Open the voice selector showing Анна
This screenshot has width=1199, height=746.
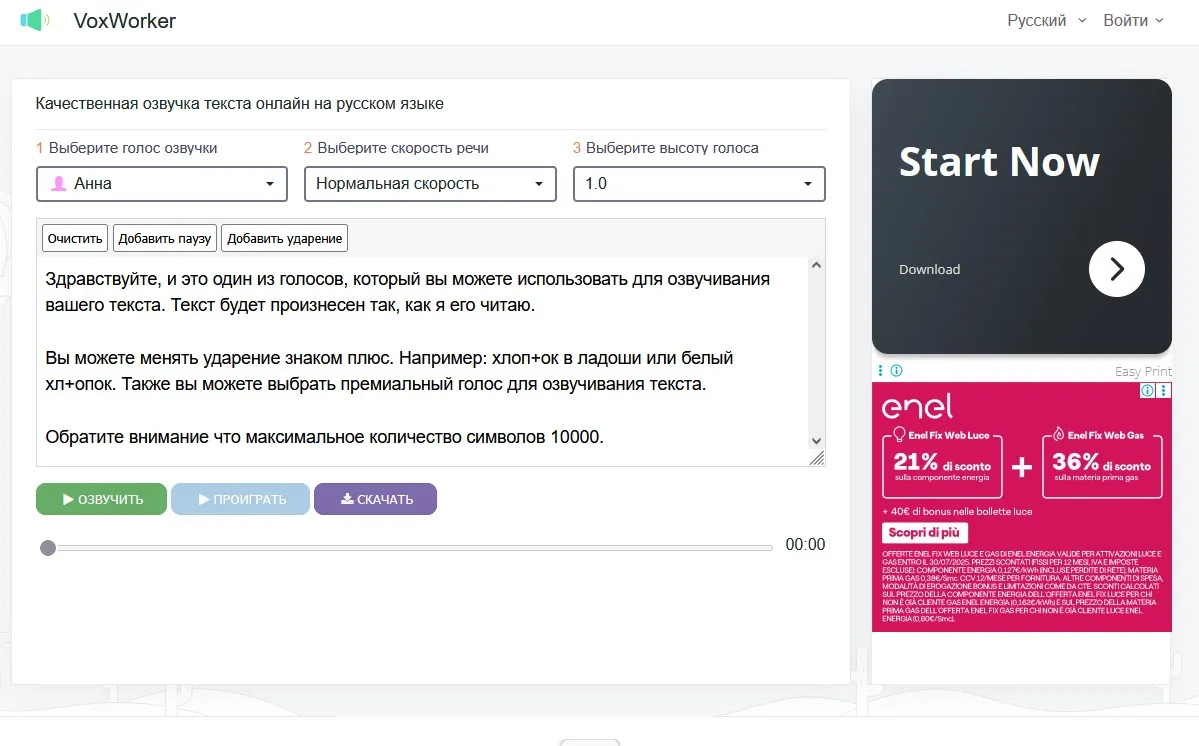(x=162, y=184)
